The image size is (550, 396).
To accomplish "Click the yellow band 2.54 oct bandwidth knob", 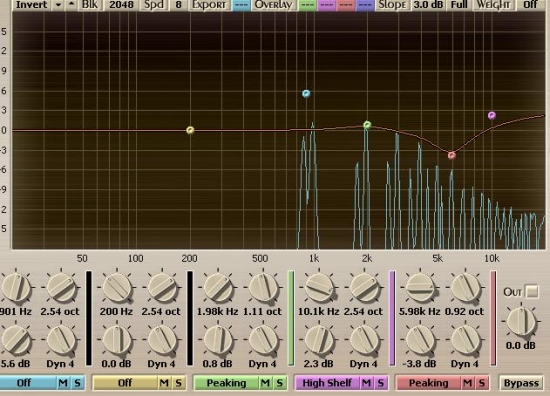I will (x=162, y=288).
